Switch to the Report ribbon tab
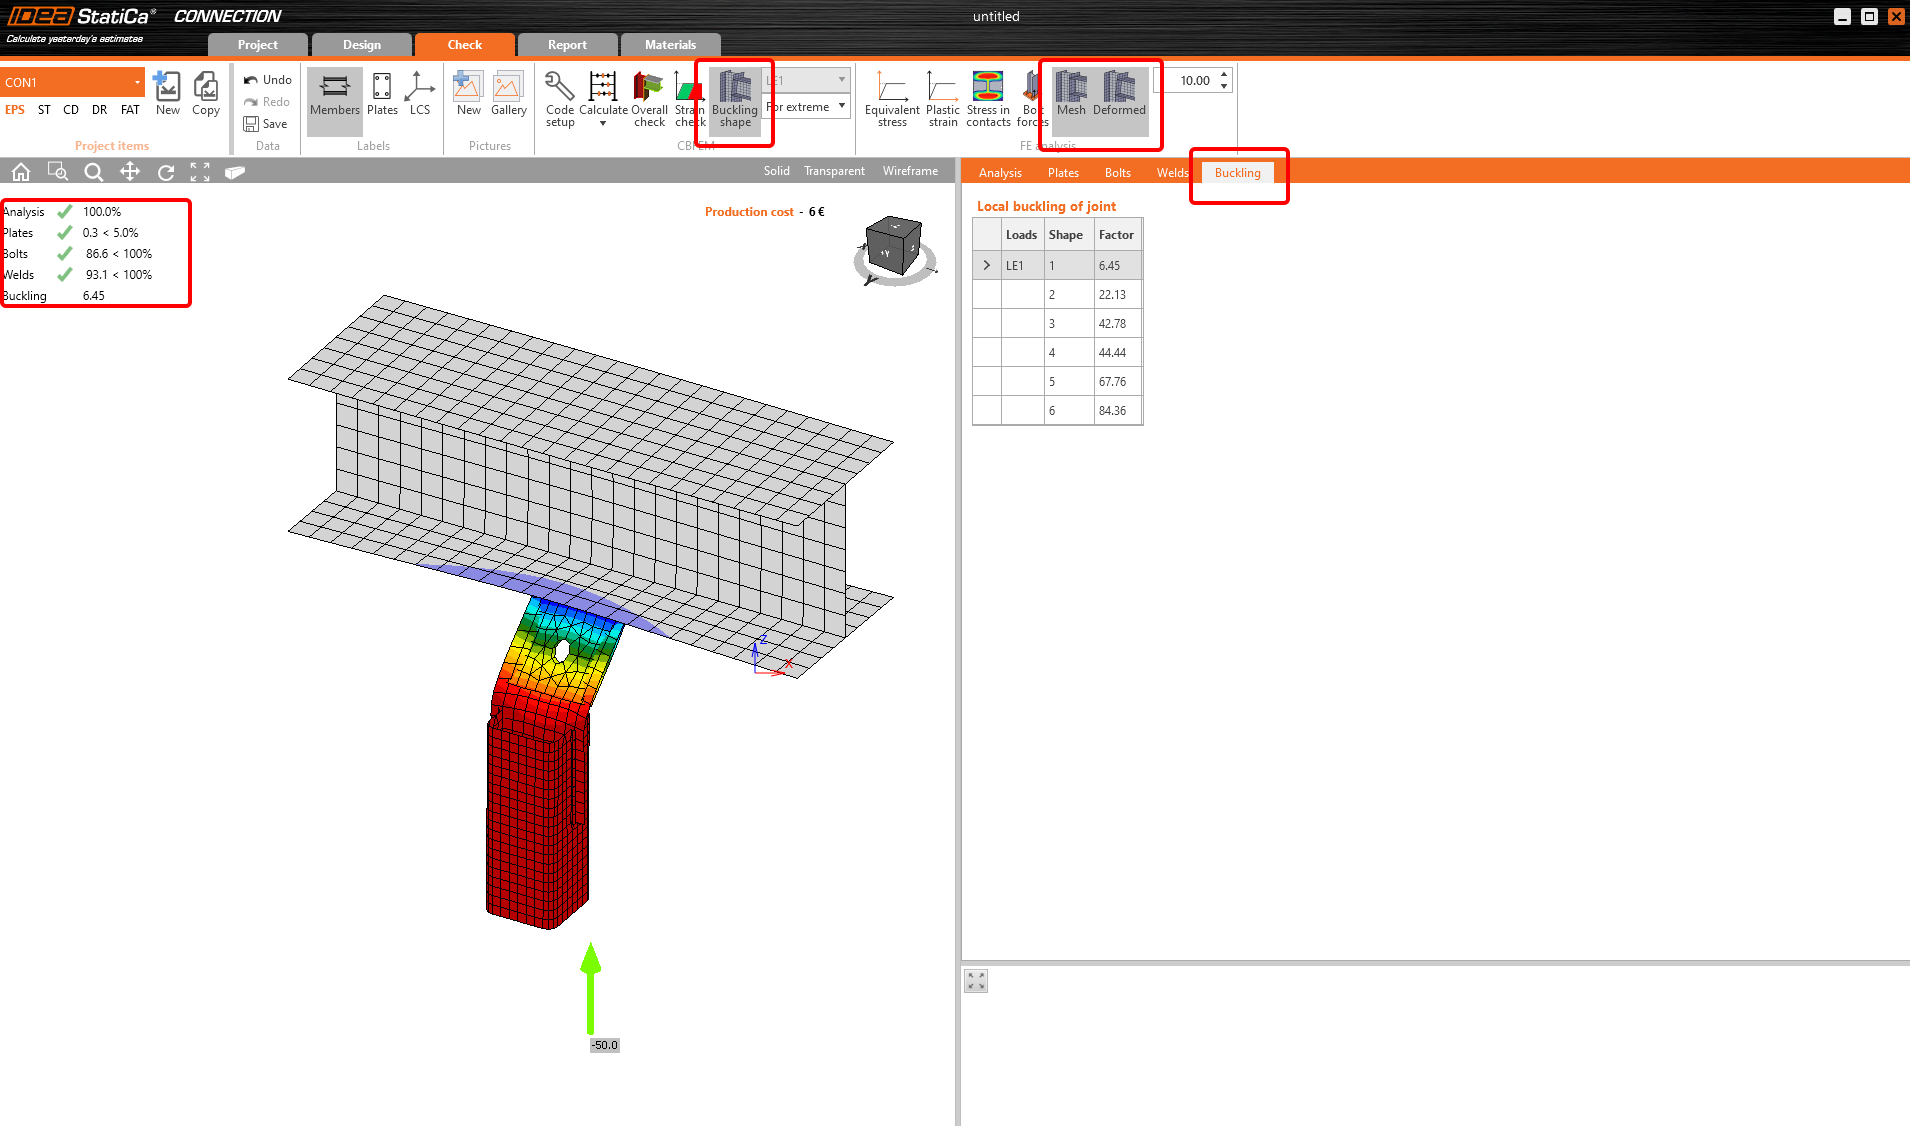 coord(568,44)
